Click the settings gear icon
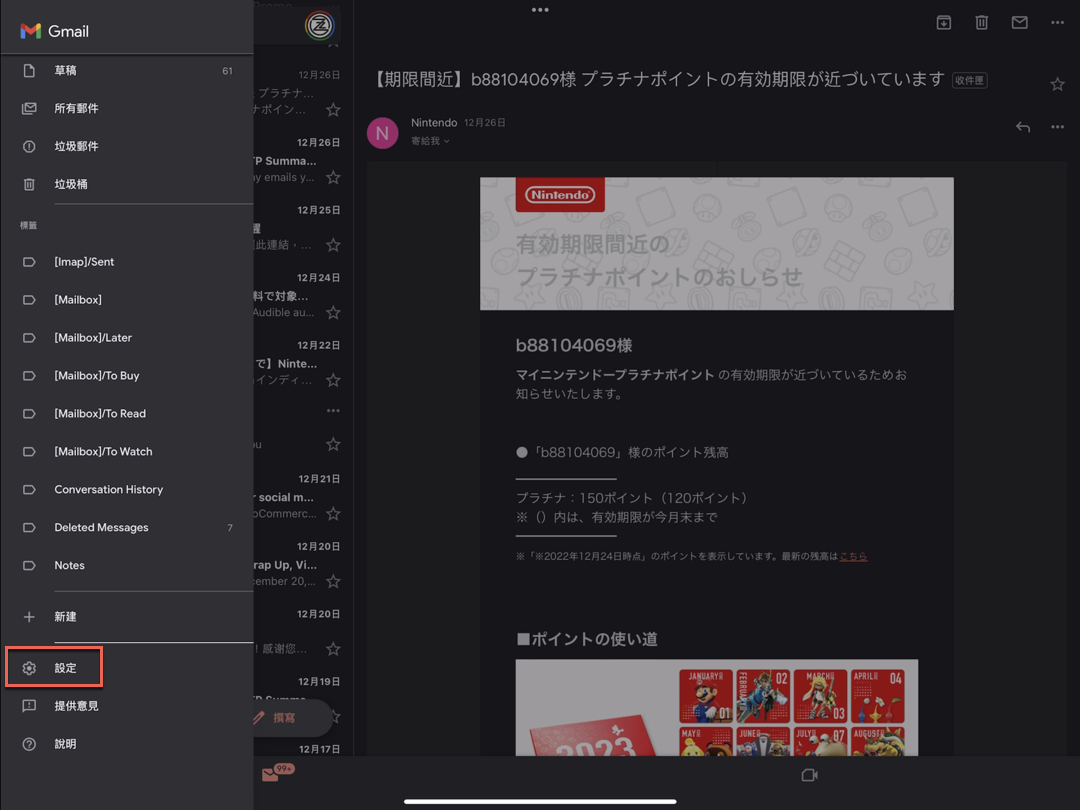 pyautogui.click(x=29, y=668)
